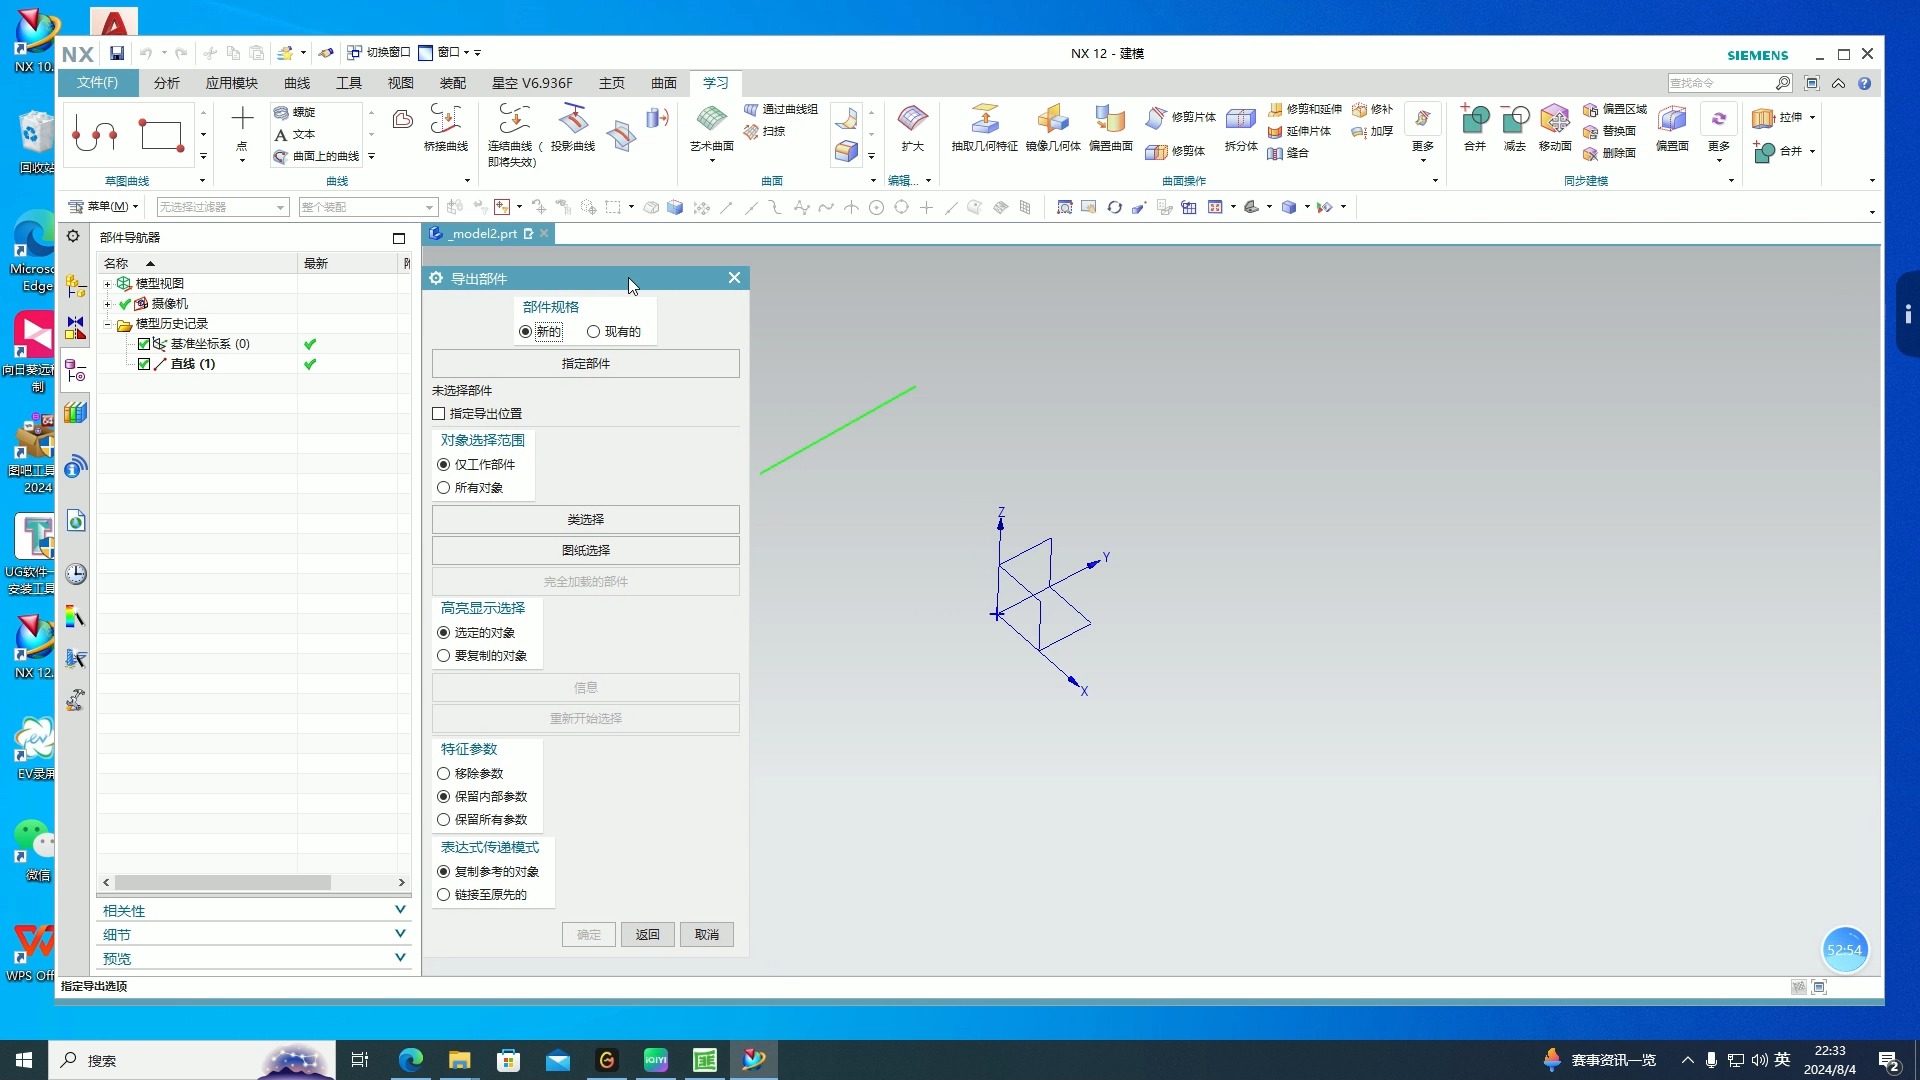Click the Extract Geometry Feature icon
Viewport: 1920px width, 1080px height.
pyautogui.click(x=984, y=121)
